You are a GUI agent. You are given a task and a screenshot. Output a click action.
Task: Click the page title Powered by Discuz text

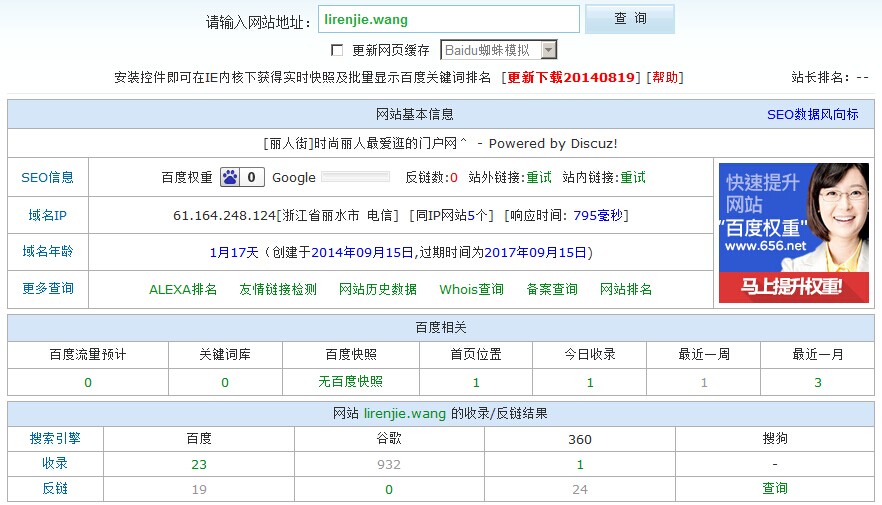[553, 143]
